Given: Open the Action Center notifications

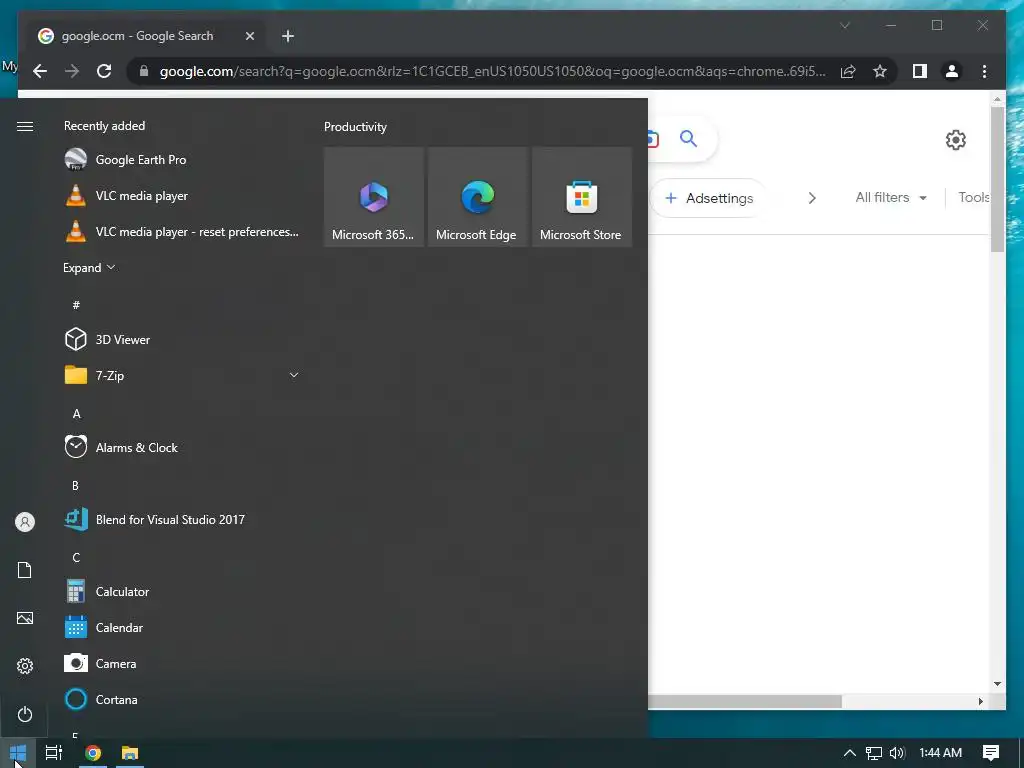Looking at the screenshot, I should 991,753.
